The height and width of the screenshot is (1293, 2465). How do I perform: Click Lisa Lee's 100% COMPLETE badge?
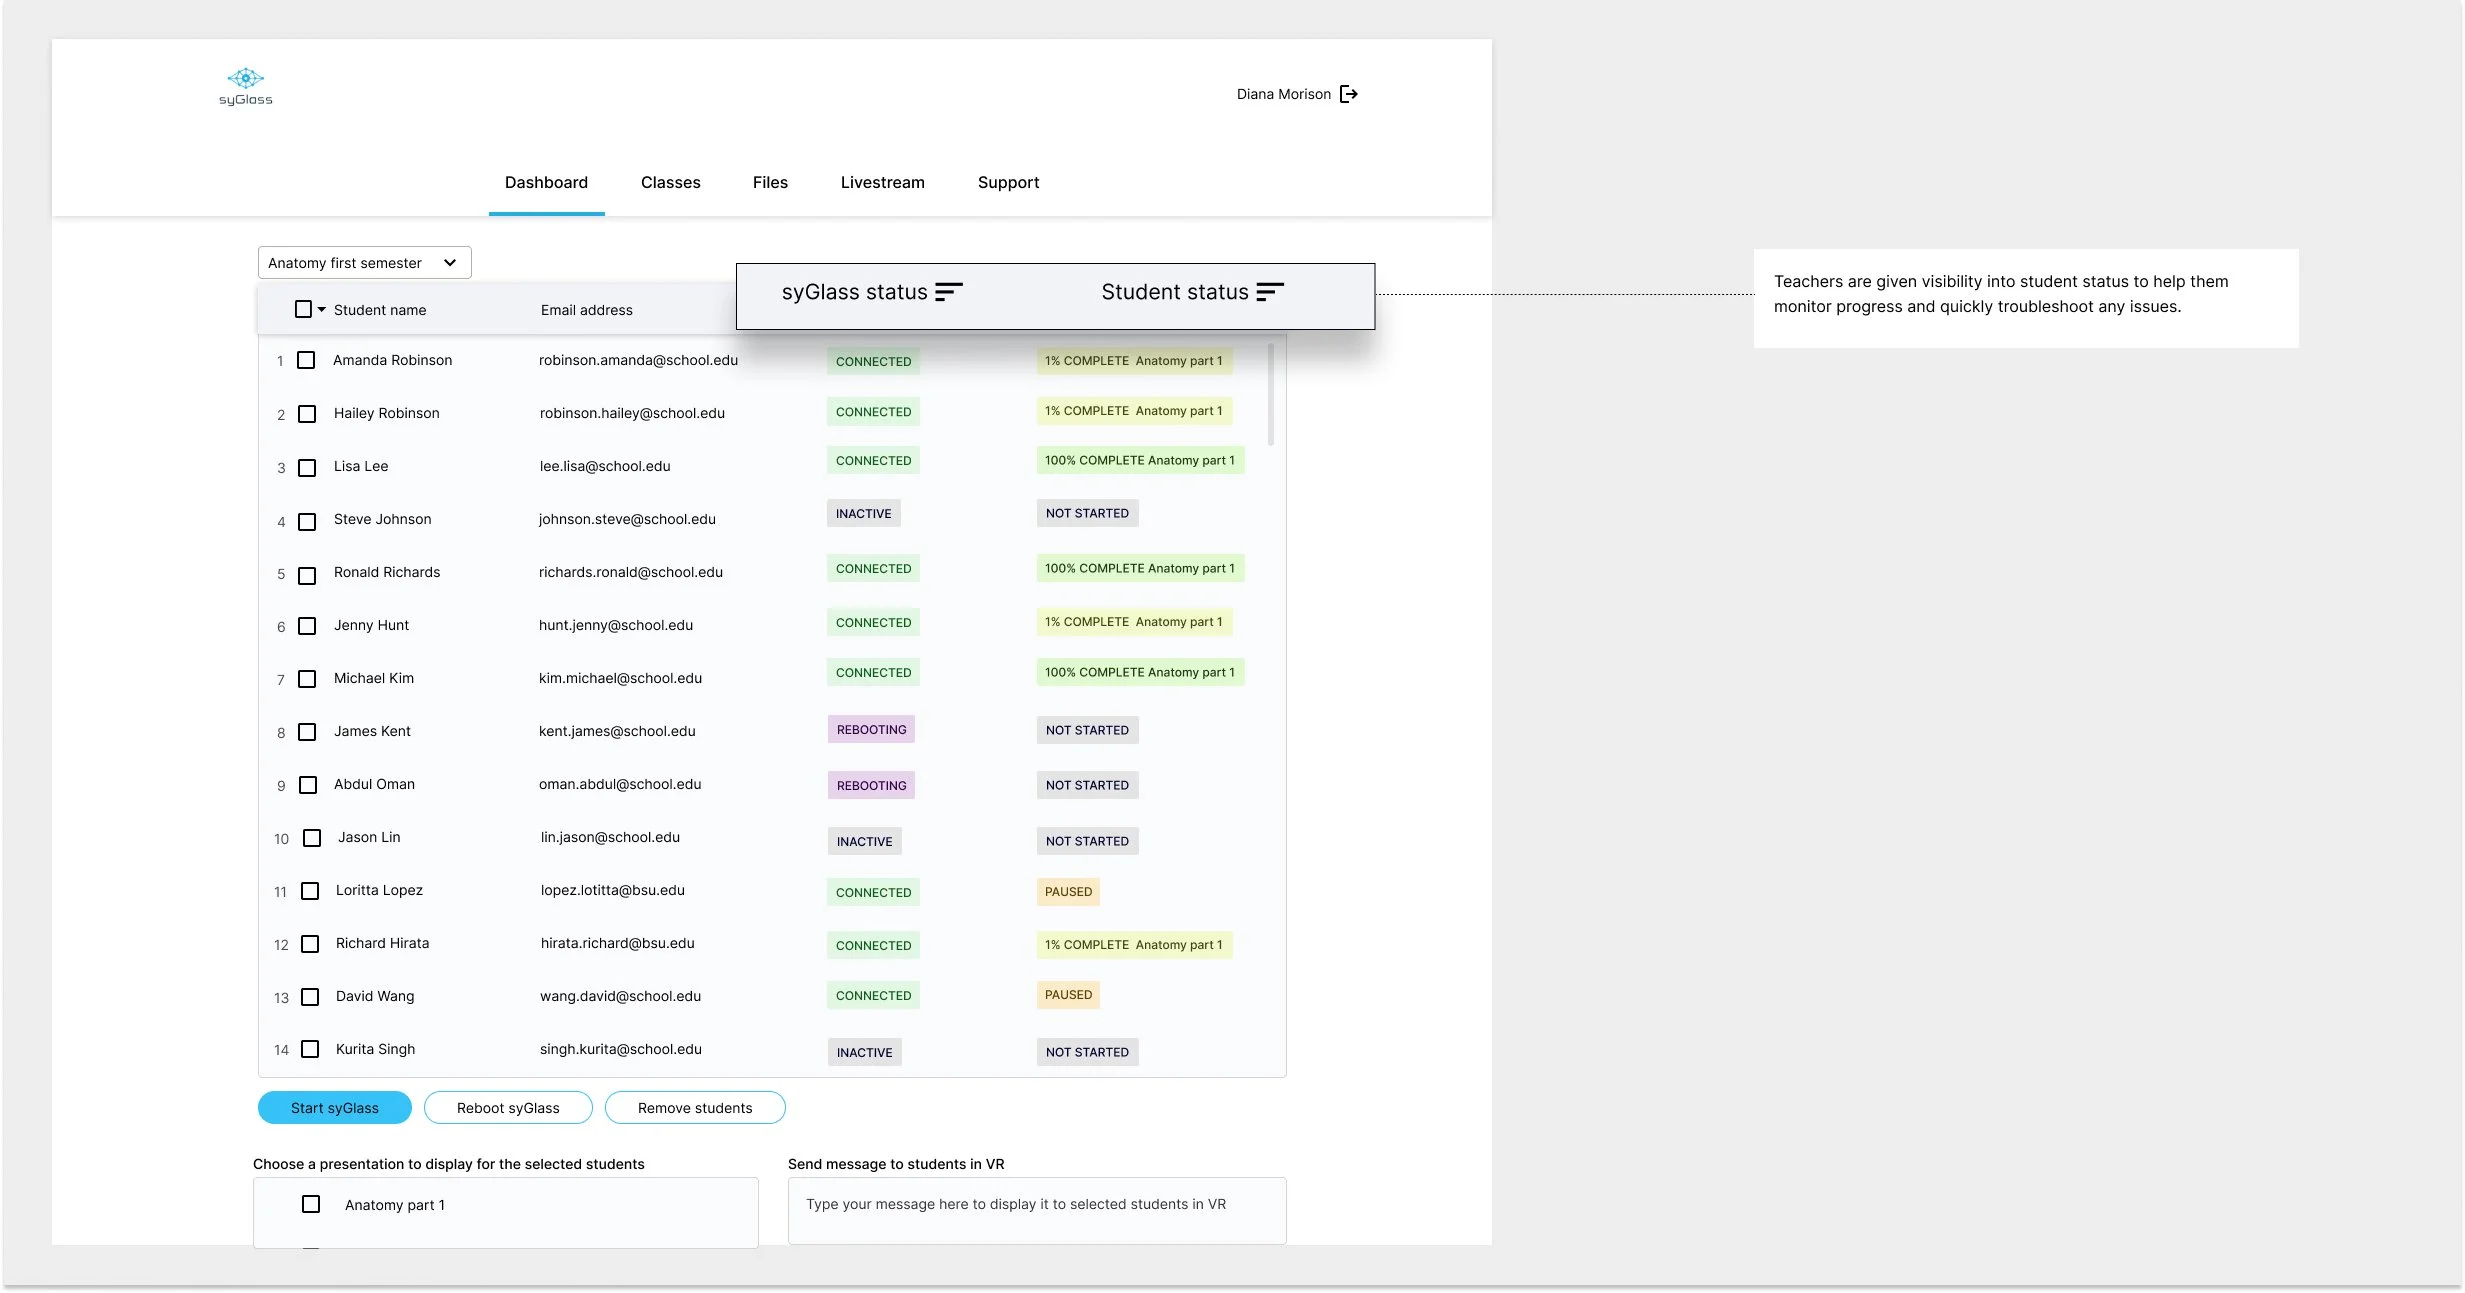click(x=1139, y=461)
